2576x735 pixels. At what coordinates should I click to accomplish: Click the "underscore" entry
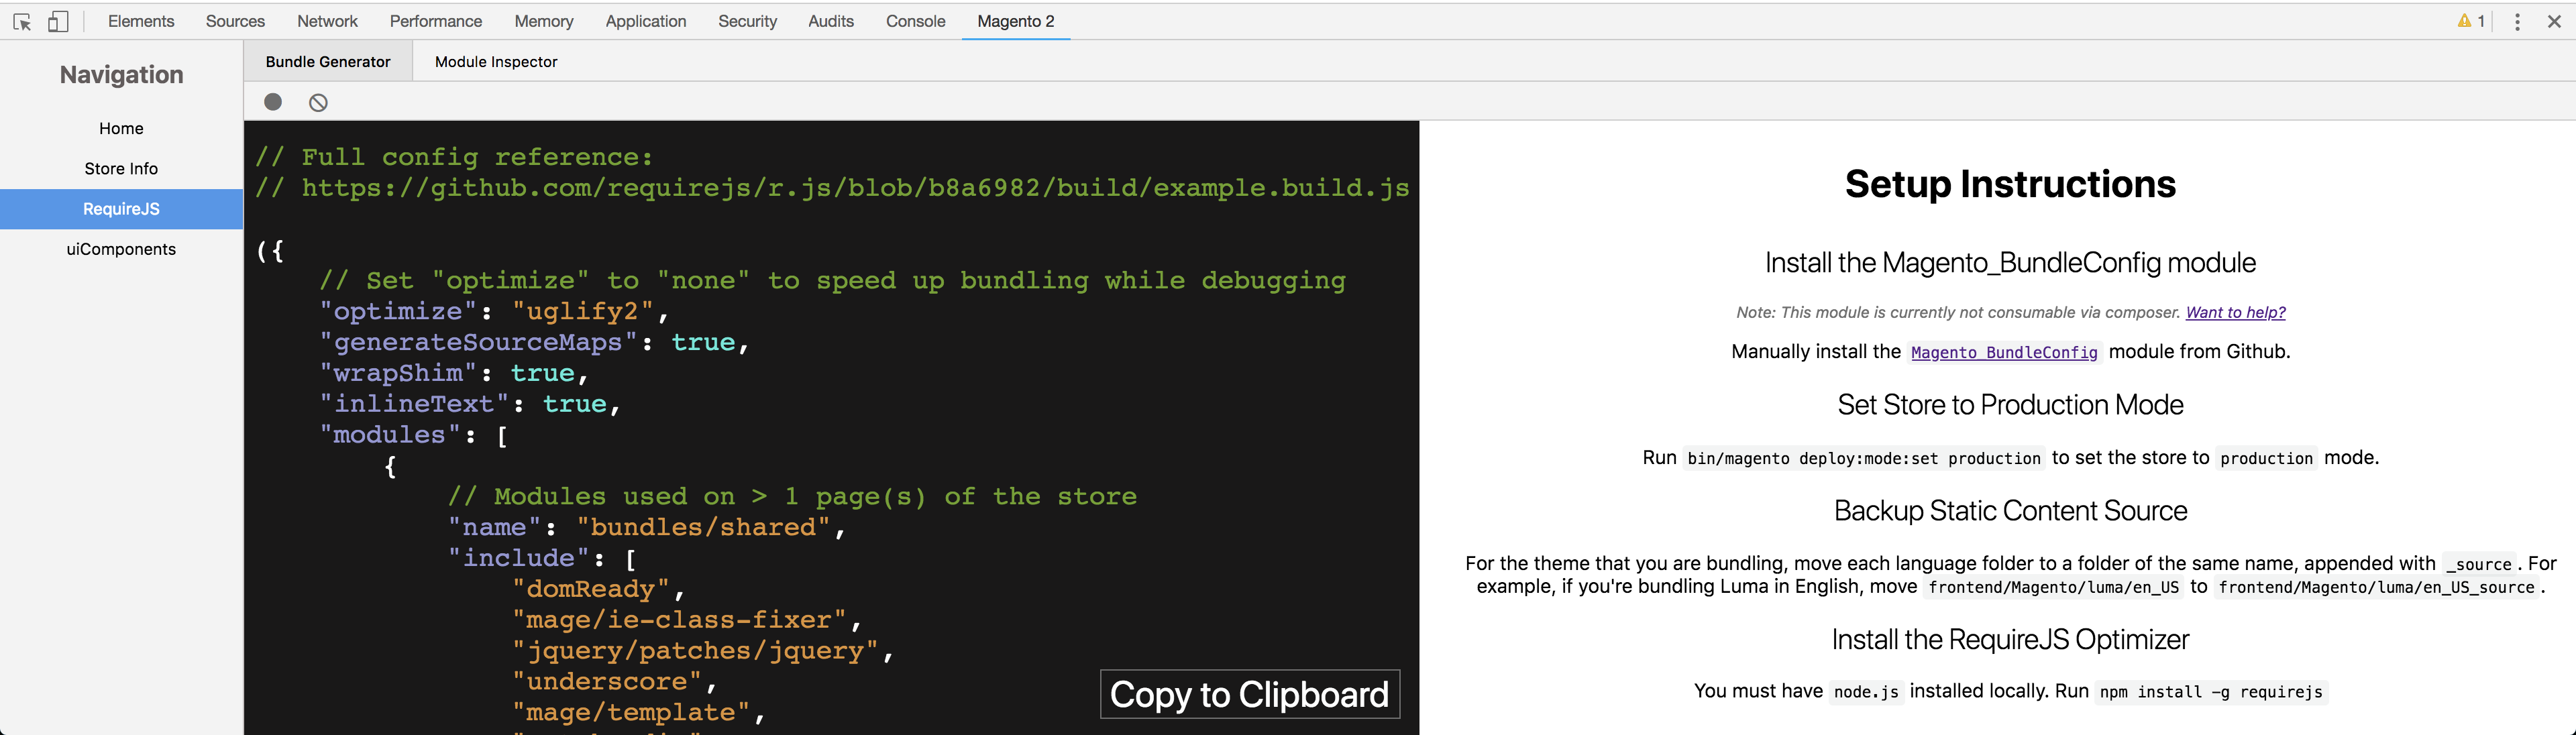click(614, 682)
